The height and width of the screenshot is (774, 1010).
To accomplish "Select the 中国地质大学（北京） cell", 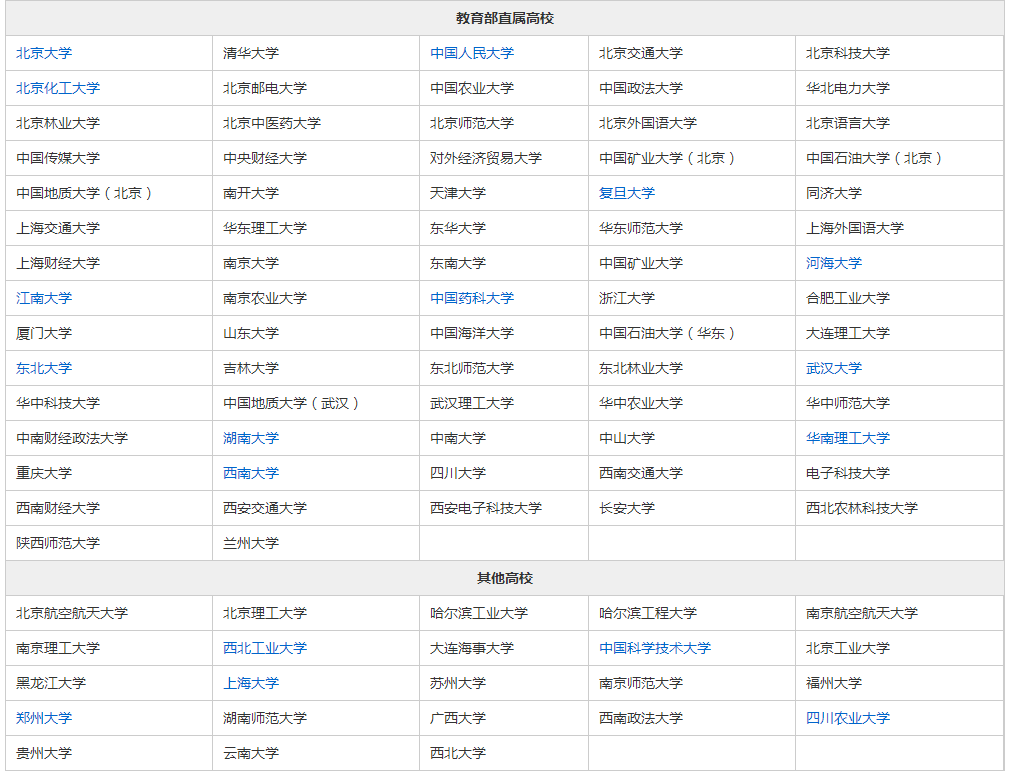I will (x=109, y=193).
